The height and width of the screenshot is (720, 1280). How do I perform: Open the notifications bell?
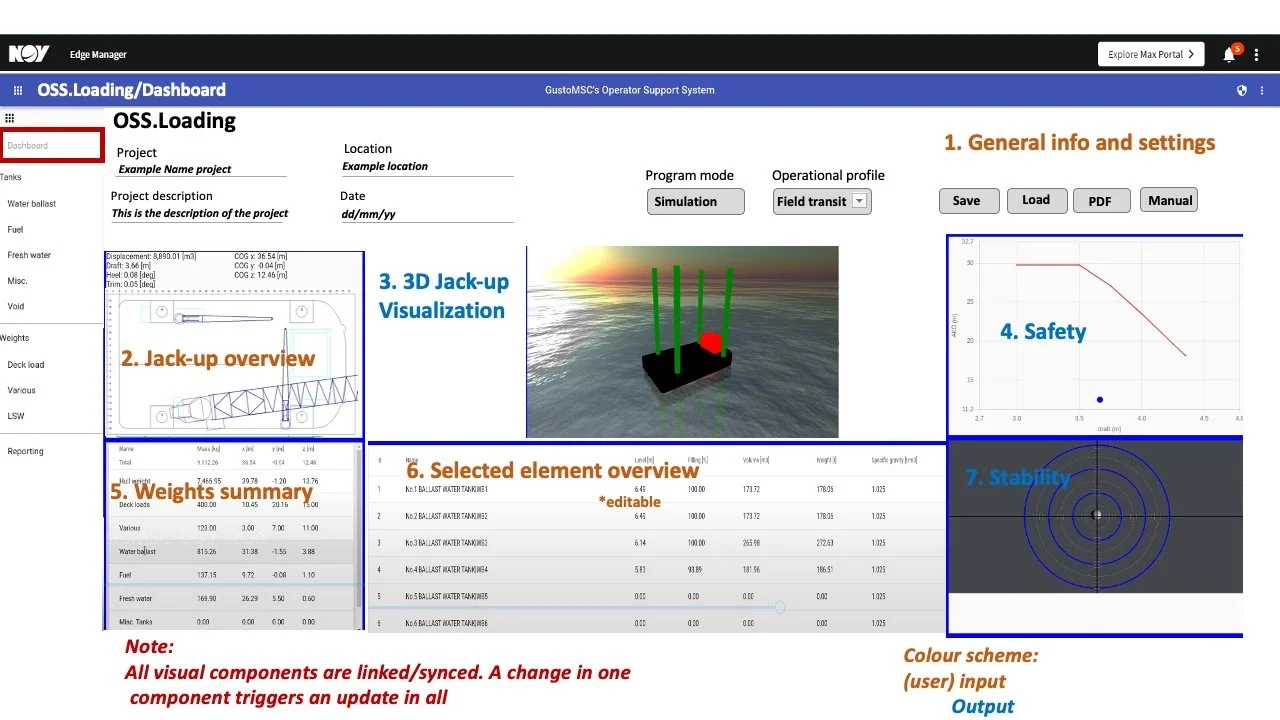point(1229,55)
